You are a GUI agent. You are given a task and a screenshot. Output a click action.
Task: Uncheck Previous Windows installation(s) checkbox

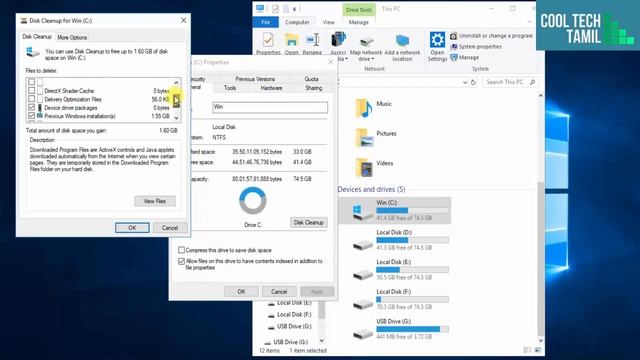pos(31,116)
